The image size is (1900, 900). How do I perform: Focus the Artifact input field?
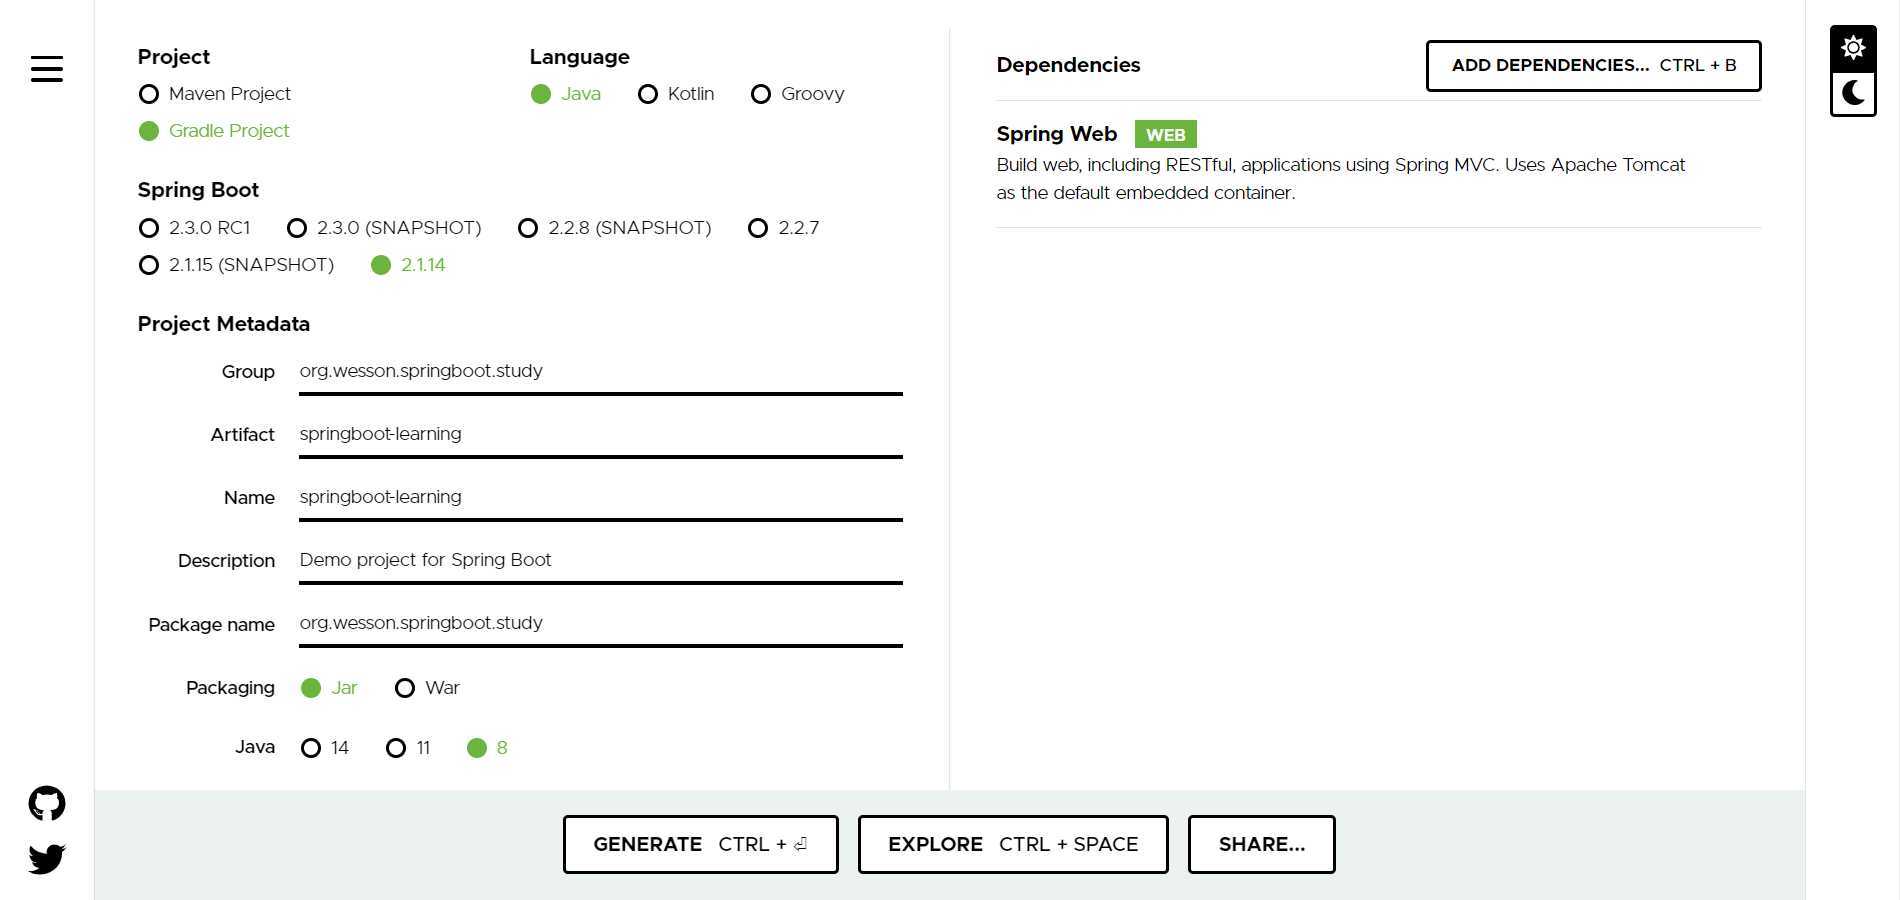point(600,435)
